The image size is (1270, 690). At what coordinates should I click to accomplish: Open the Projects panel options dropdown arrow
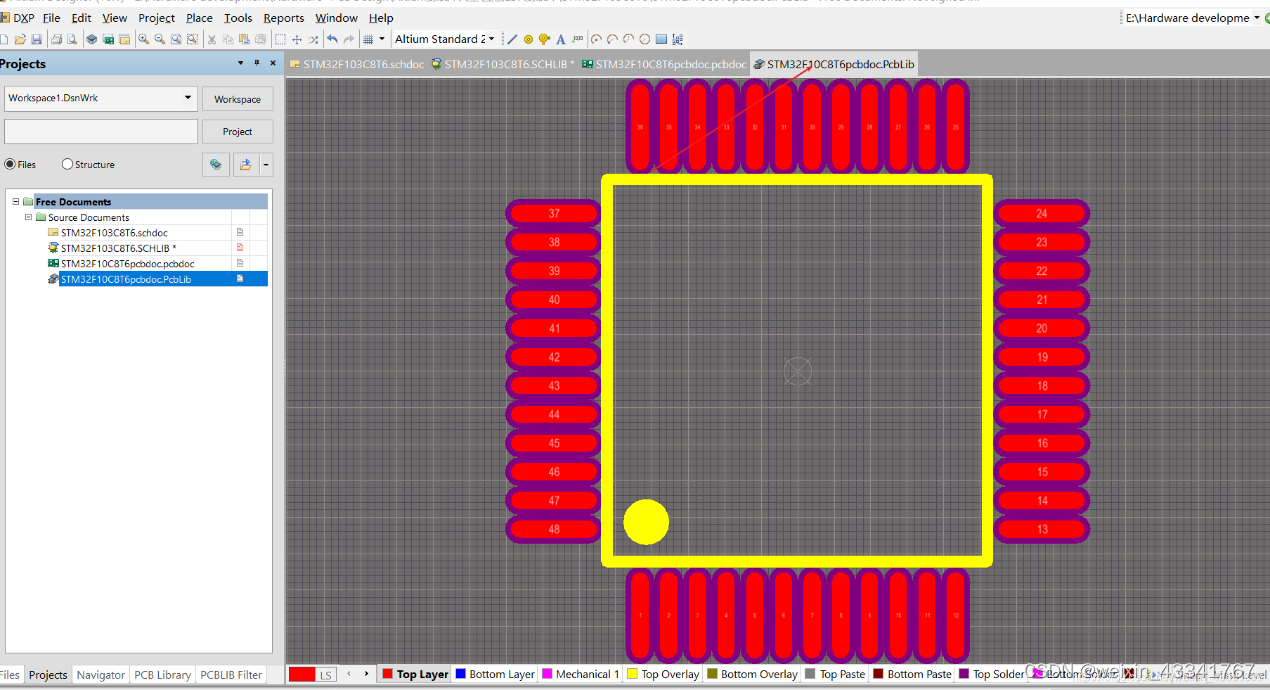tap(240, 63)
